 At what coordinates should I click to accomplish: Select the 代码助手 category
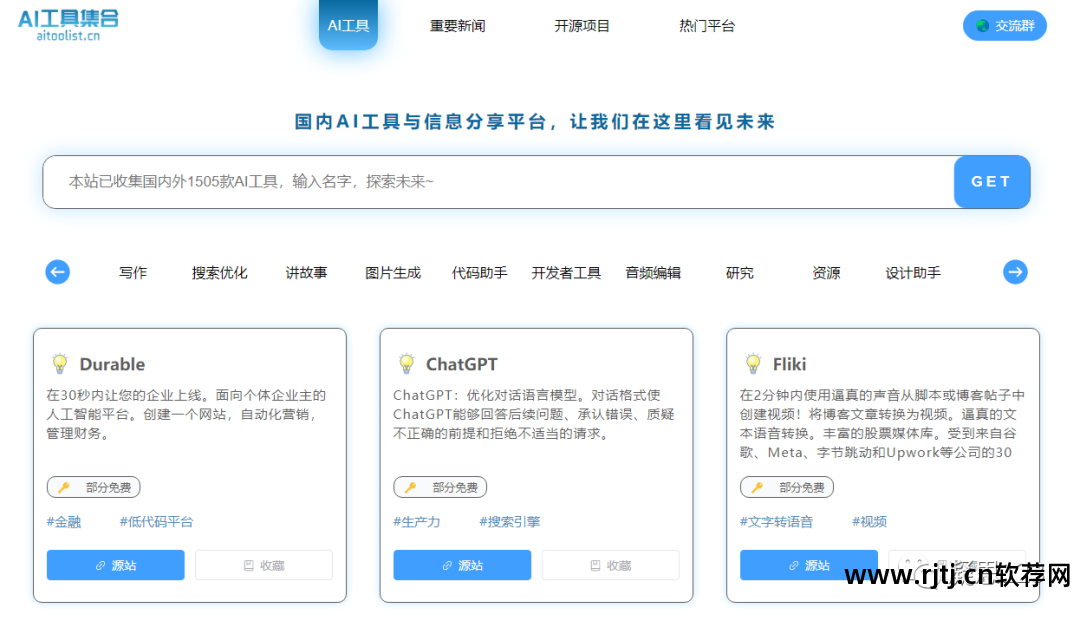coord(479,273)
